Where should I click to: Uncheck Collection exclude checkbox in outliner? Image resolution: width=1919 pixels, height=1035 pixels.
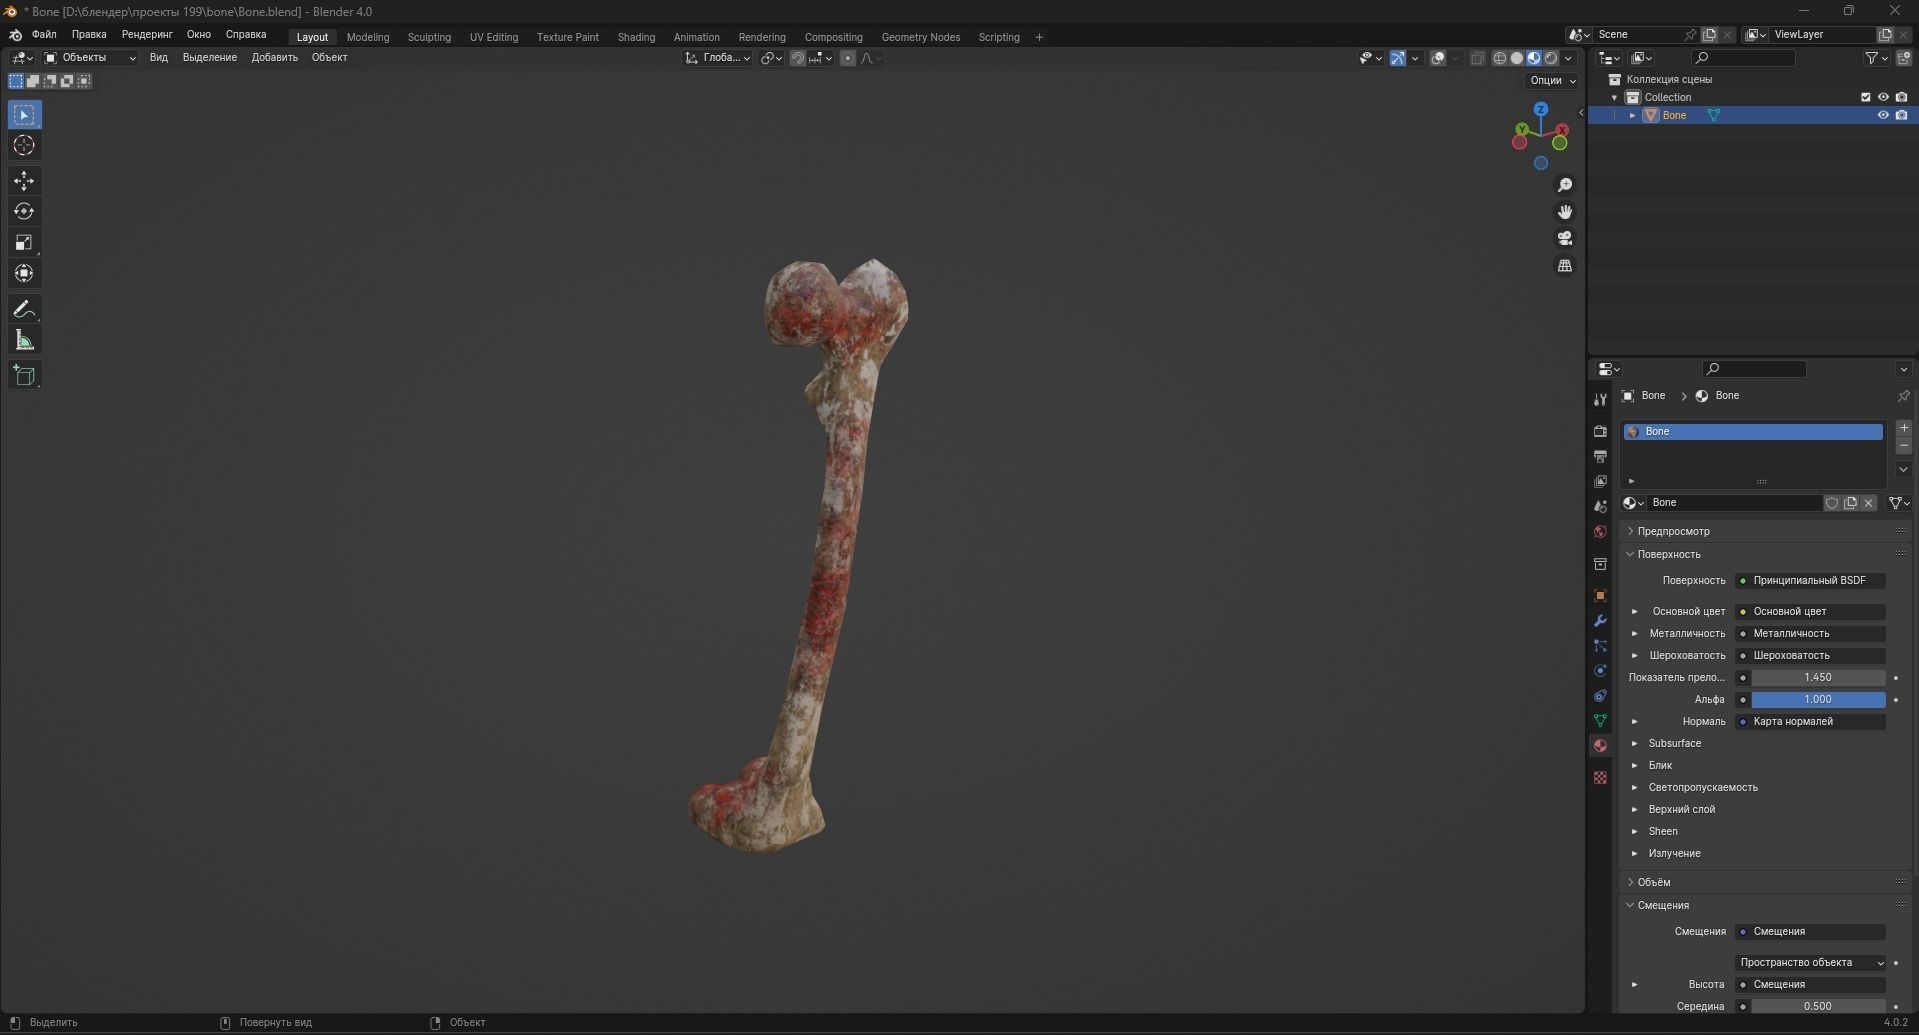(1865, 97)
